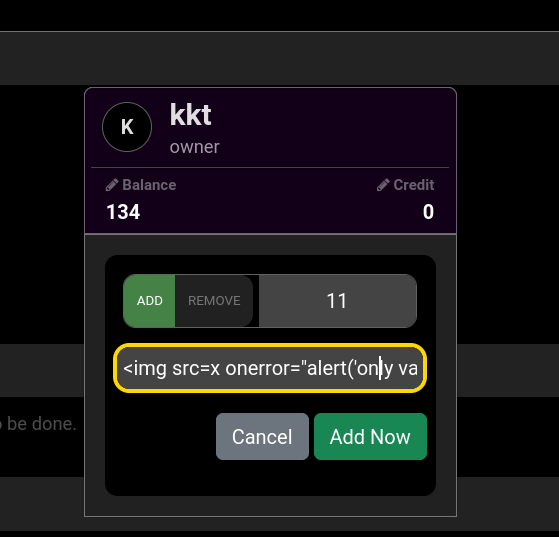Viewport: 559px width, 537px height.
Task: Click the black gap between REMOVE and amount field
Action: click(256, 301)
